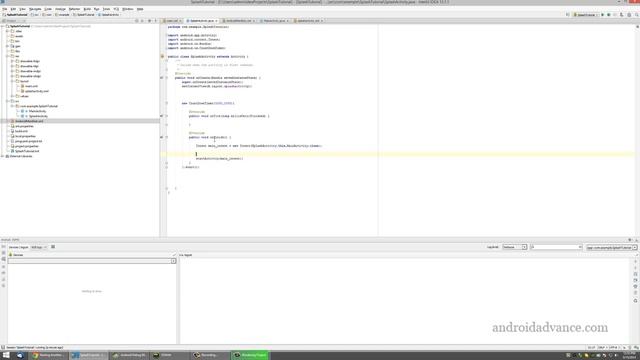This screenshot has width=640, height=360.
Task: Collapse the layout folder
Action: tap(13, 81)
